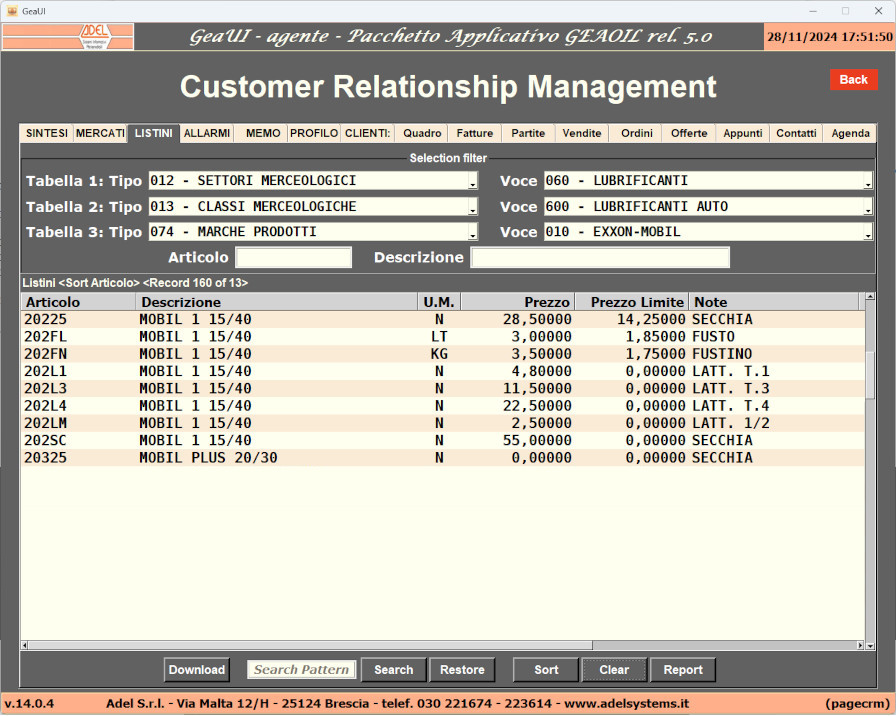Open the Partite tab
Viewport: 896px width, 716px height.
[528, 133]
